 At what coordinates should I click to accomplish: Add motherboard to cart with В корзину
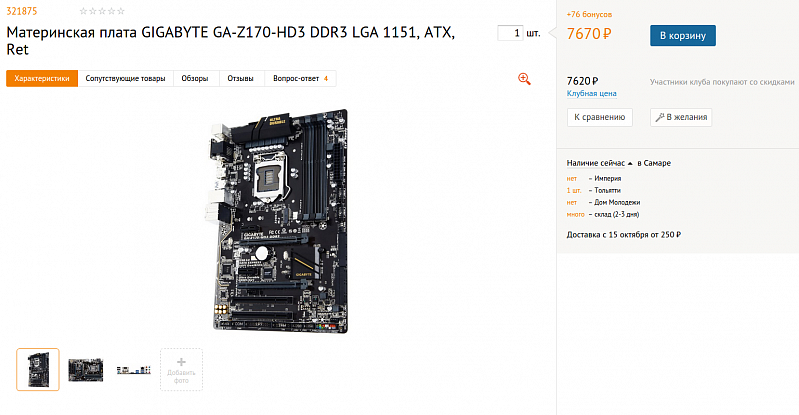point(683,36)
